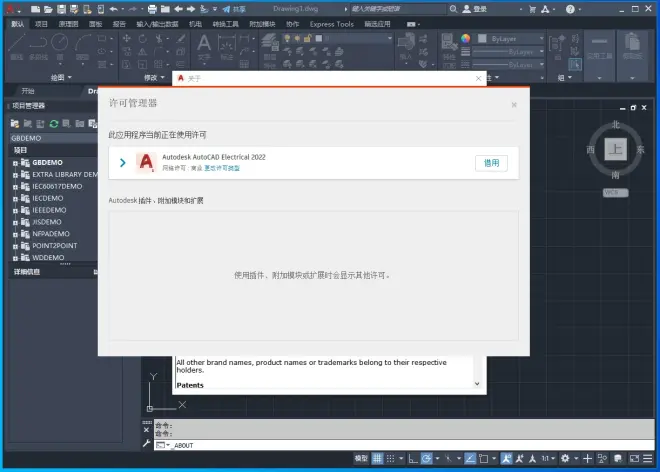Toggle snap mode dots in status bar

point(391,459)
